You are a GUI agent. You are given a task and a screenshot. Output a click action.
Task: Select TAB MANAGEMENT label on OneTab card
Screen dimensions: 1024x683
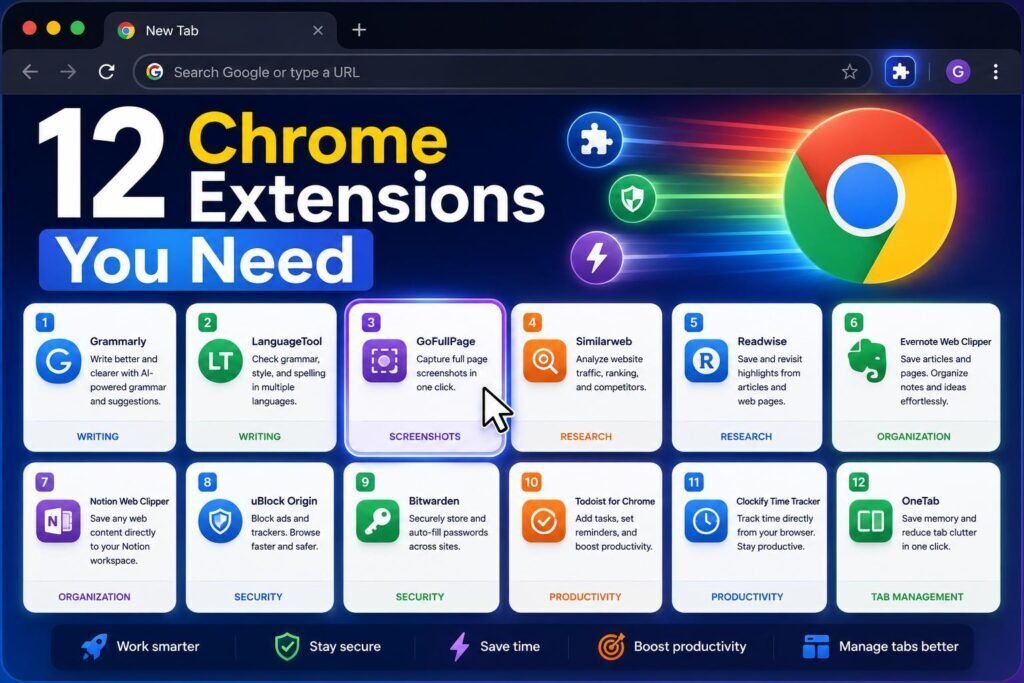click(917, 597)
